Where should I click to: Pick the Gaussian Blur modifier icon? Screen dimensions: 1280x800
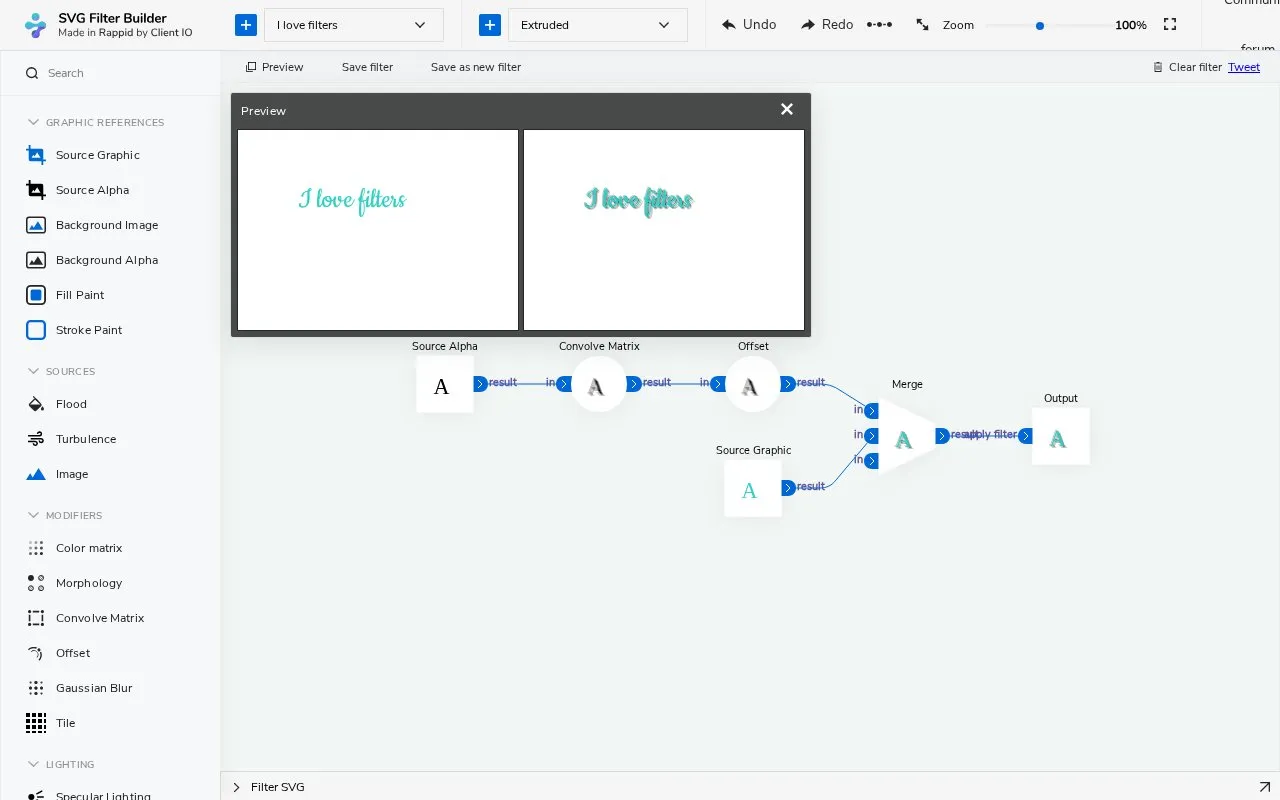pos(36,688)
